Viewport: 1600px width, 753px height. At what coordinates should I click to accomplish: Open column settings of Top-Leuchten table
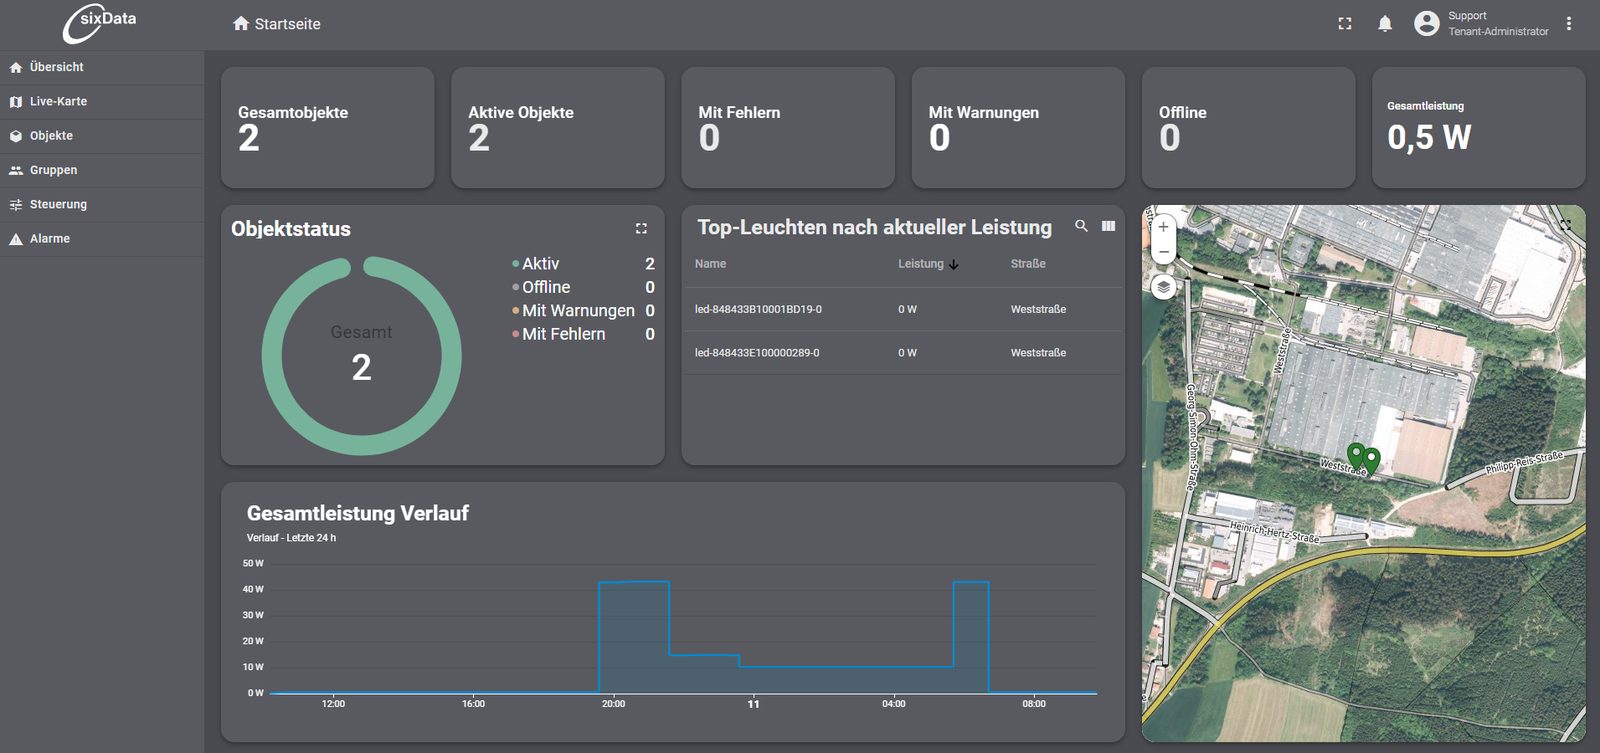(x=1108, y=226)
